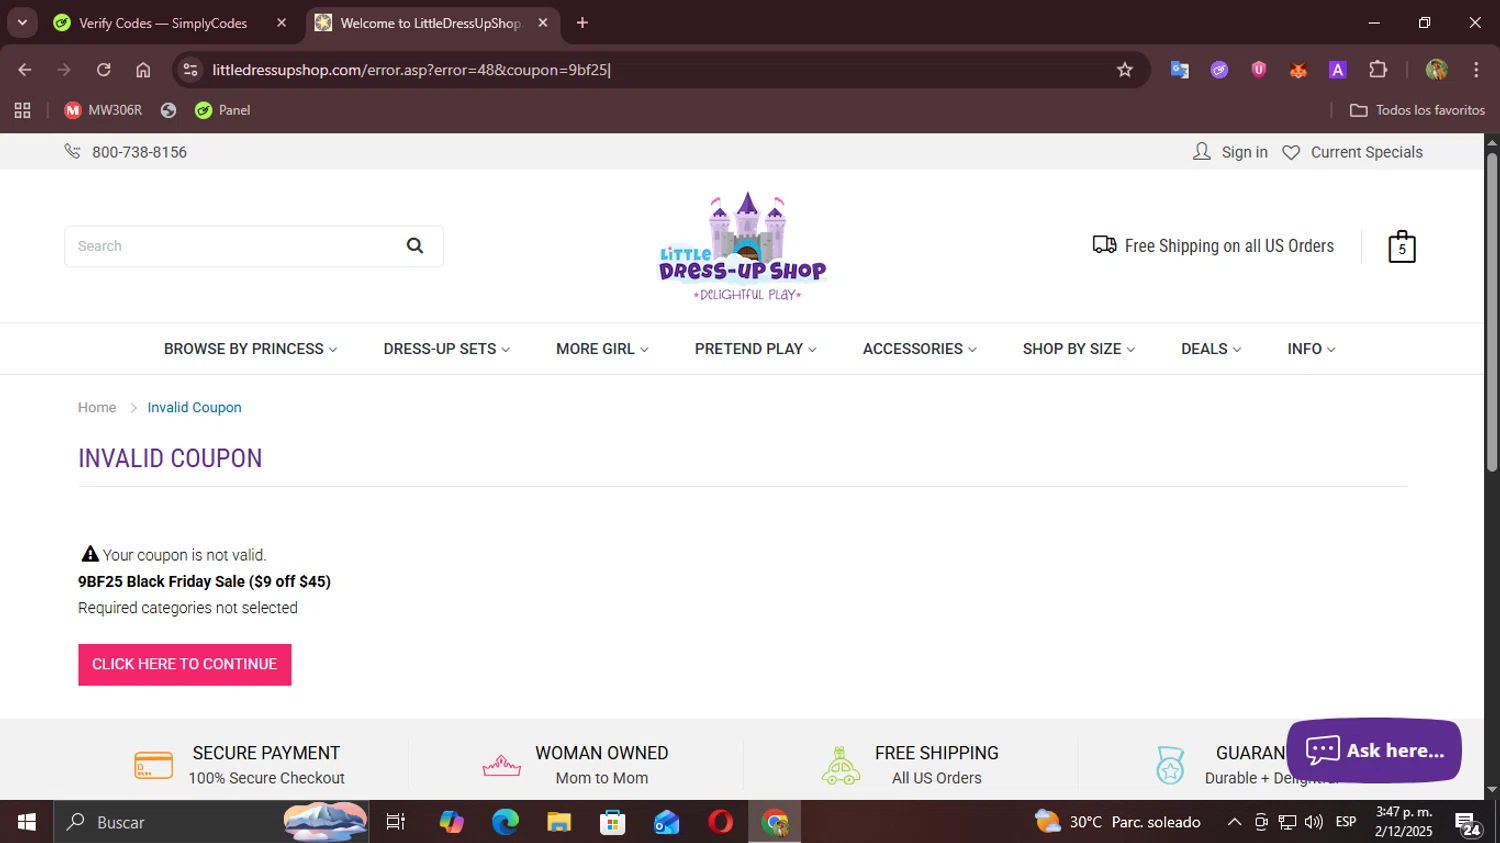The width and height of the screenshot is (1500, 843).
Task: Click the Little Dress-Up Shop logo
Action: (x=743, y=247)
